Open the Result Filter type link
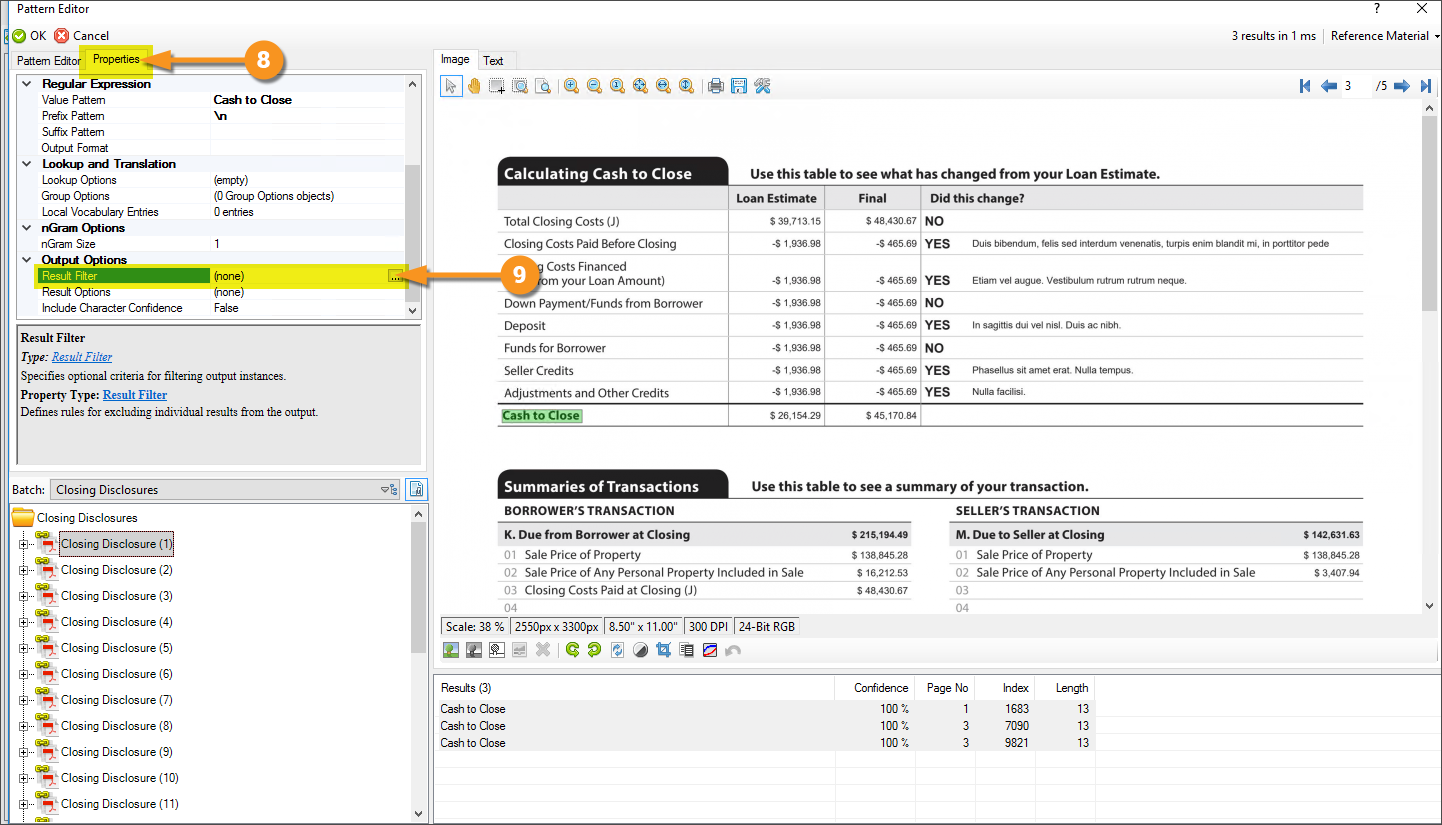Screen dimensions: 1442x825 pos(82,357)
